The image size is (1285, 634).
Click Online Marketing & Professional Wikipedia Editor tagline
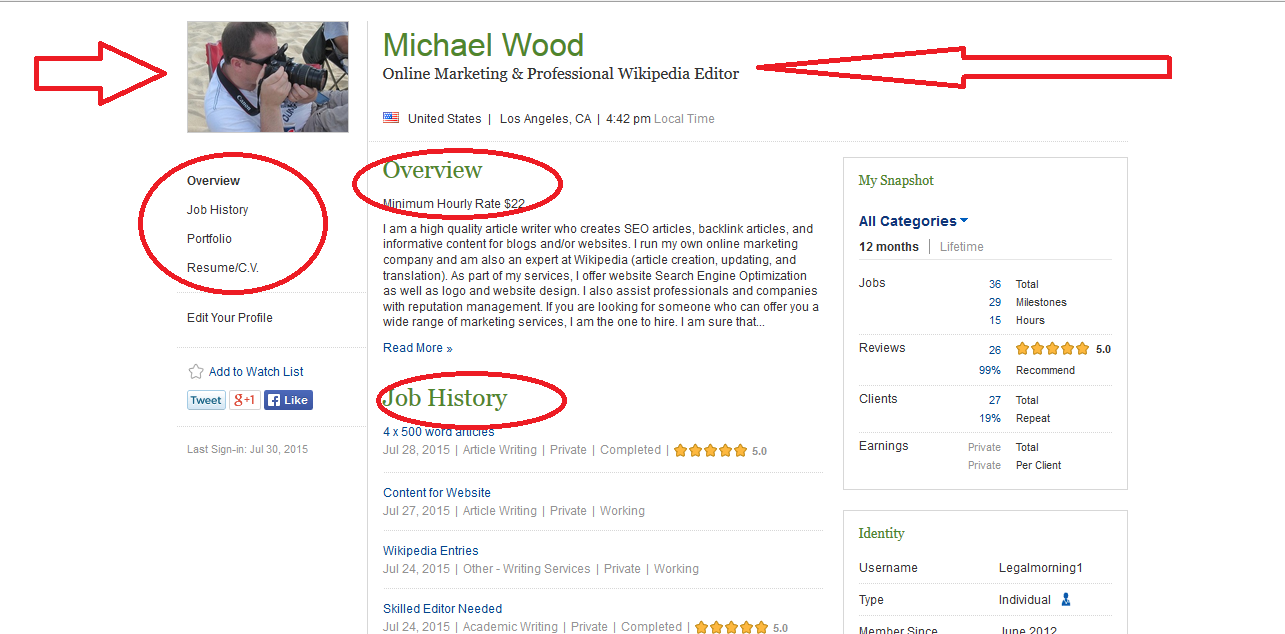click(x=561, y=74)
